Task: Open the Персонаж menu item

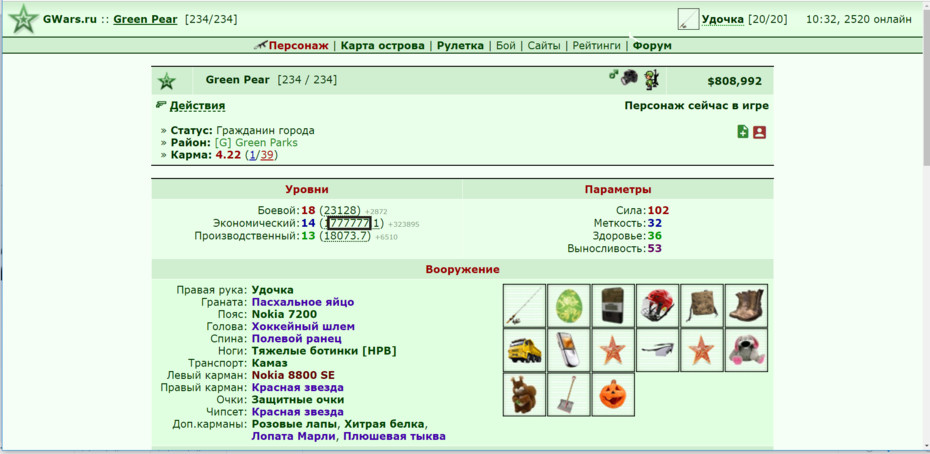Action: [x=298, y=46]
